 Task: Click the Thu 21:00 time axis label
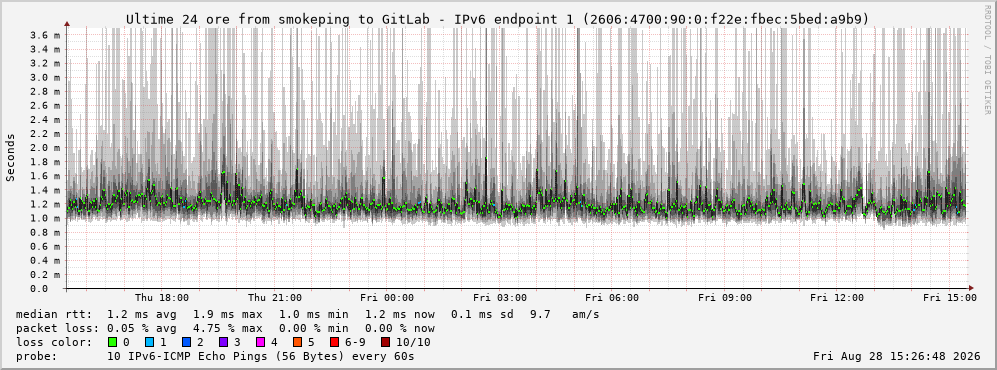[275, 298]
